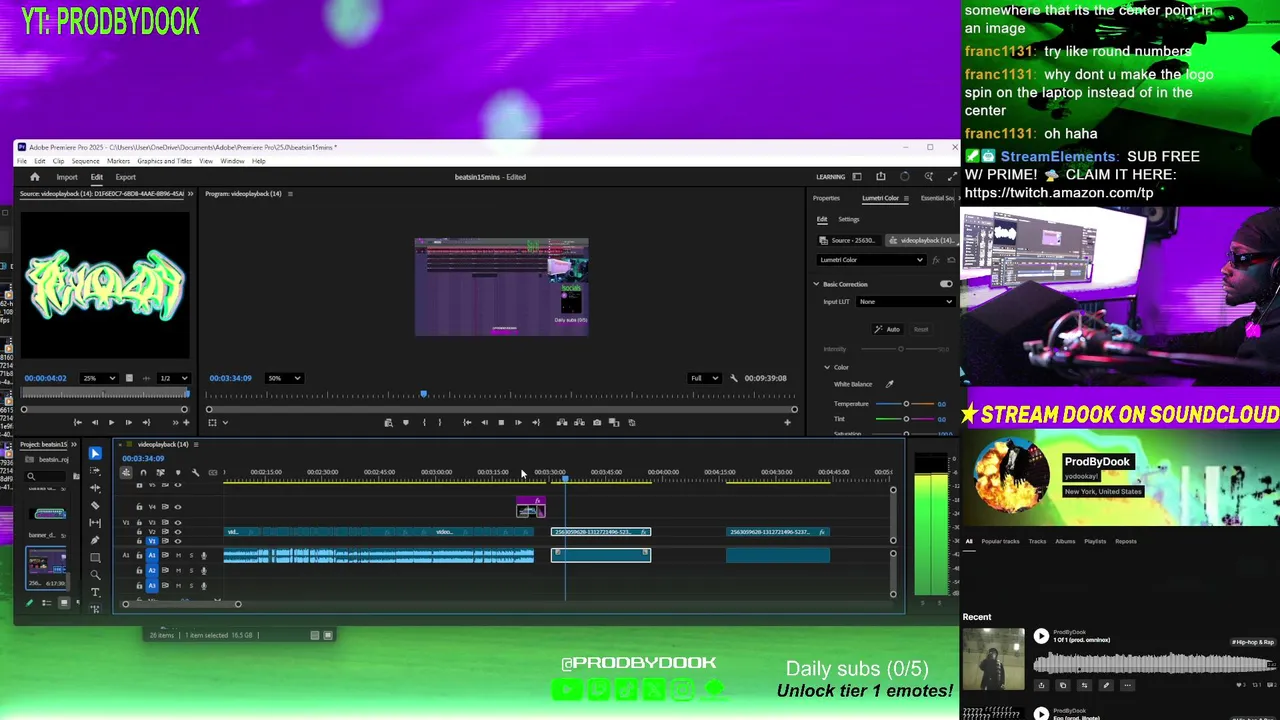Click the Program monitor settings wrench
Image resolution: width=1280 pixels, height=720 pixels.
tap(733, 378)
